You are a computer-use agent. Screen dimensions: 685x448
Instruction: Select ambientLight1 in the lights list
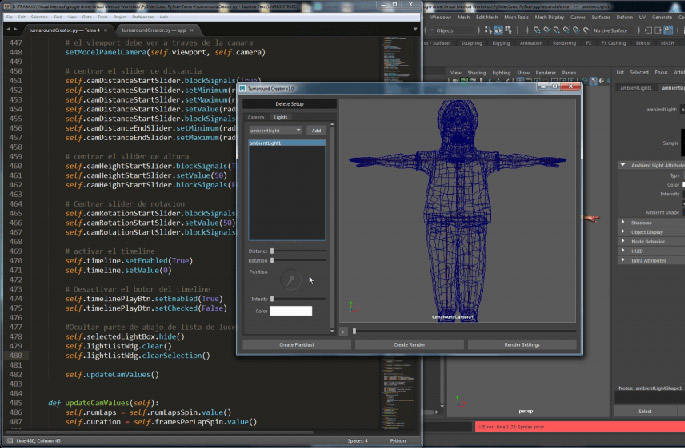[x=287, y=143]
